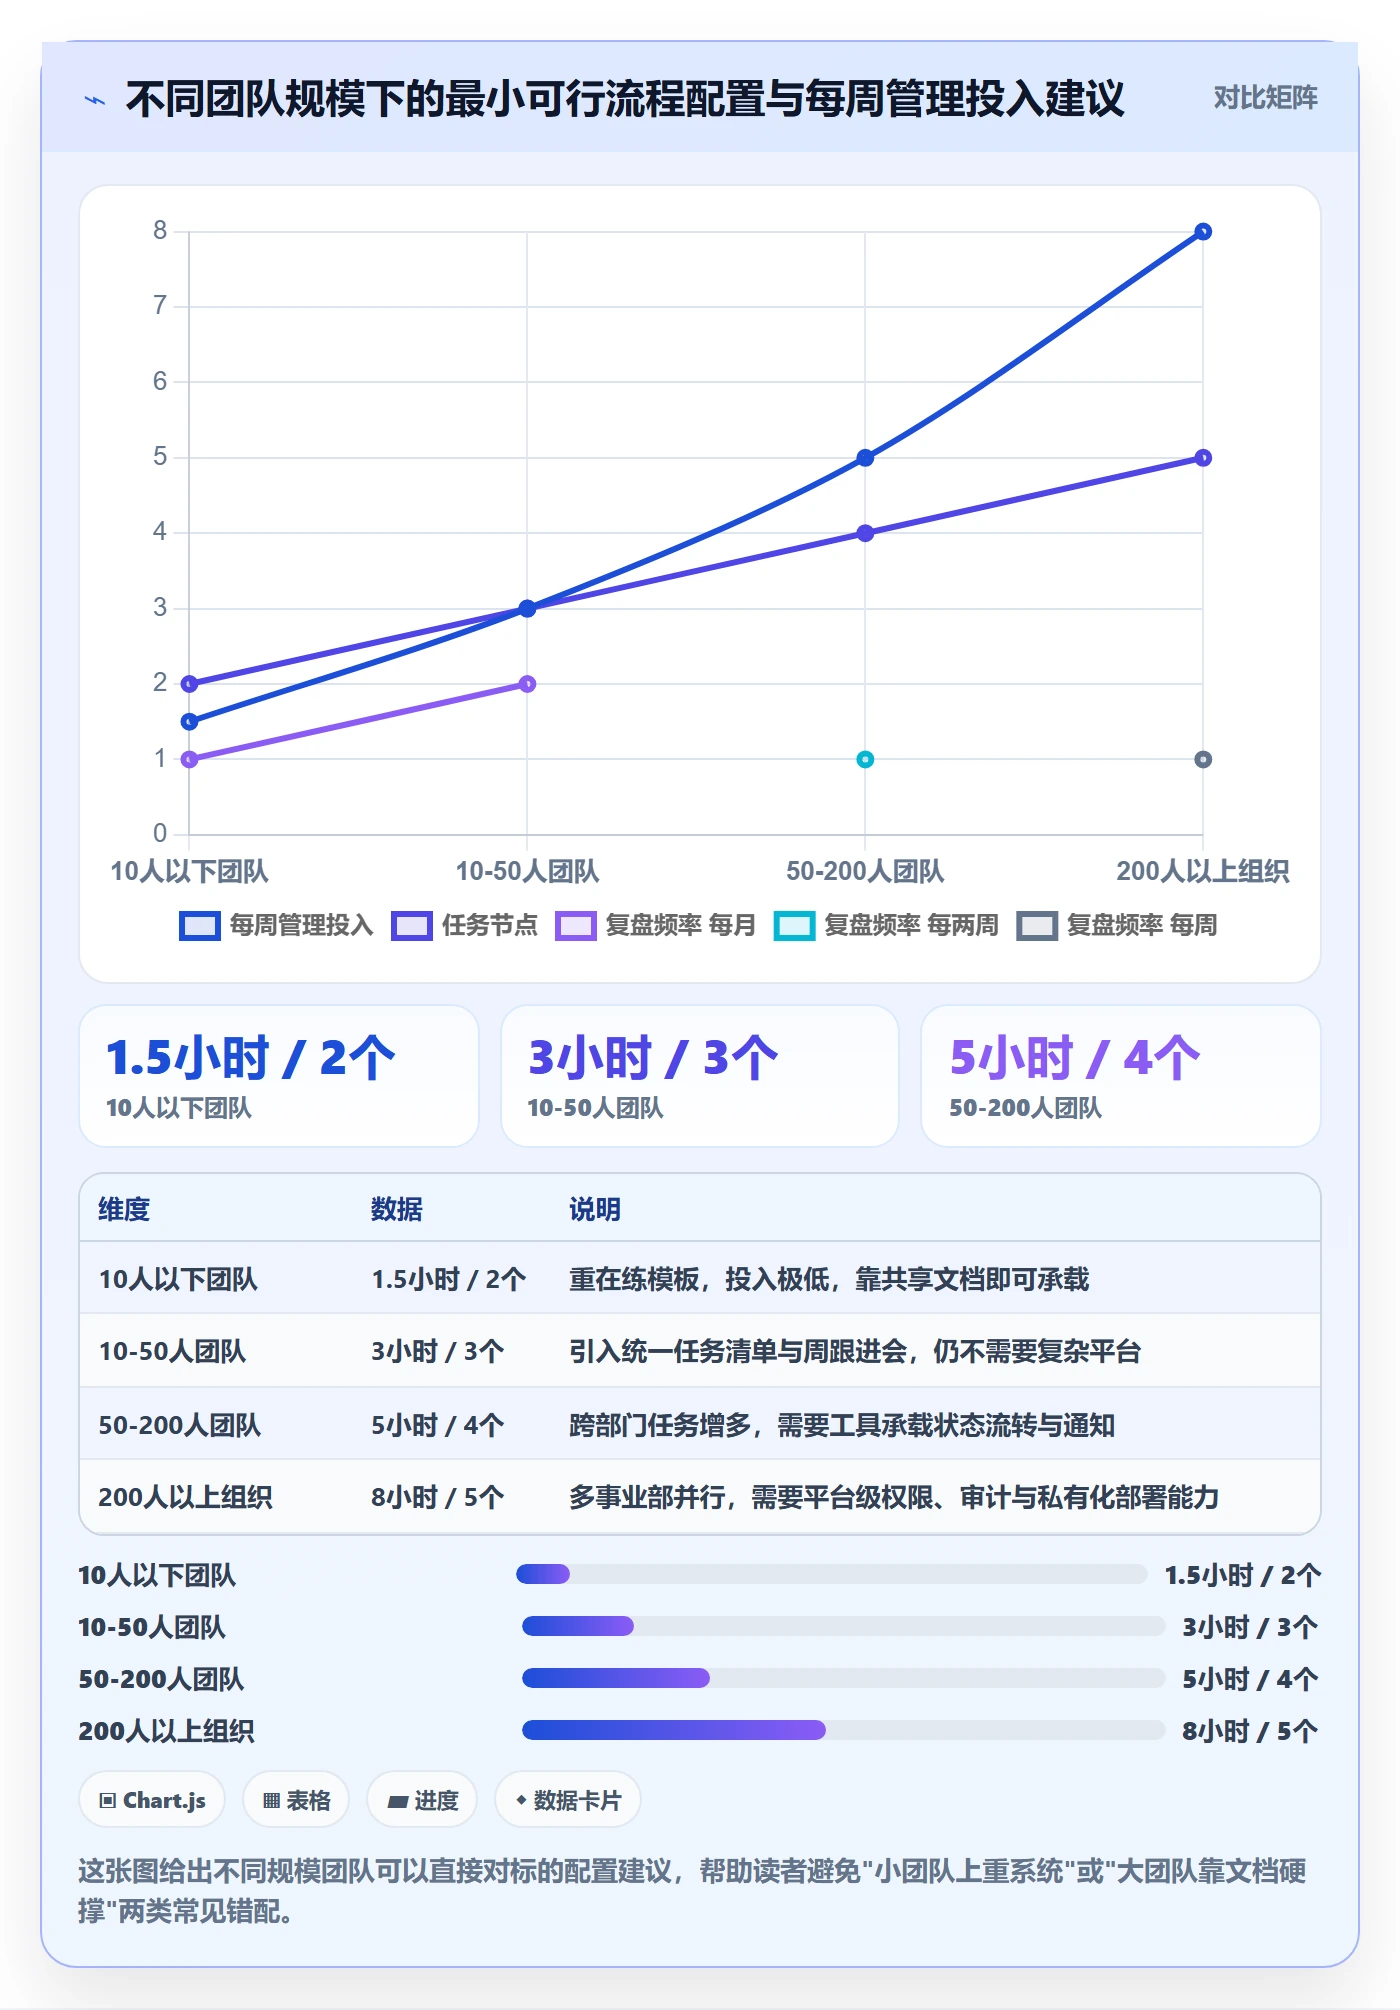Select the 5小时 / 4个 stat card
The image size is (1400, 2010).
tap(1120, 1076)
